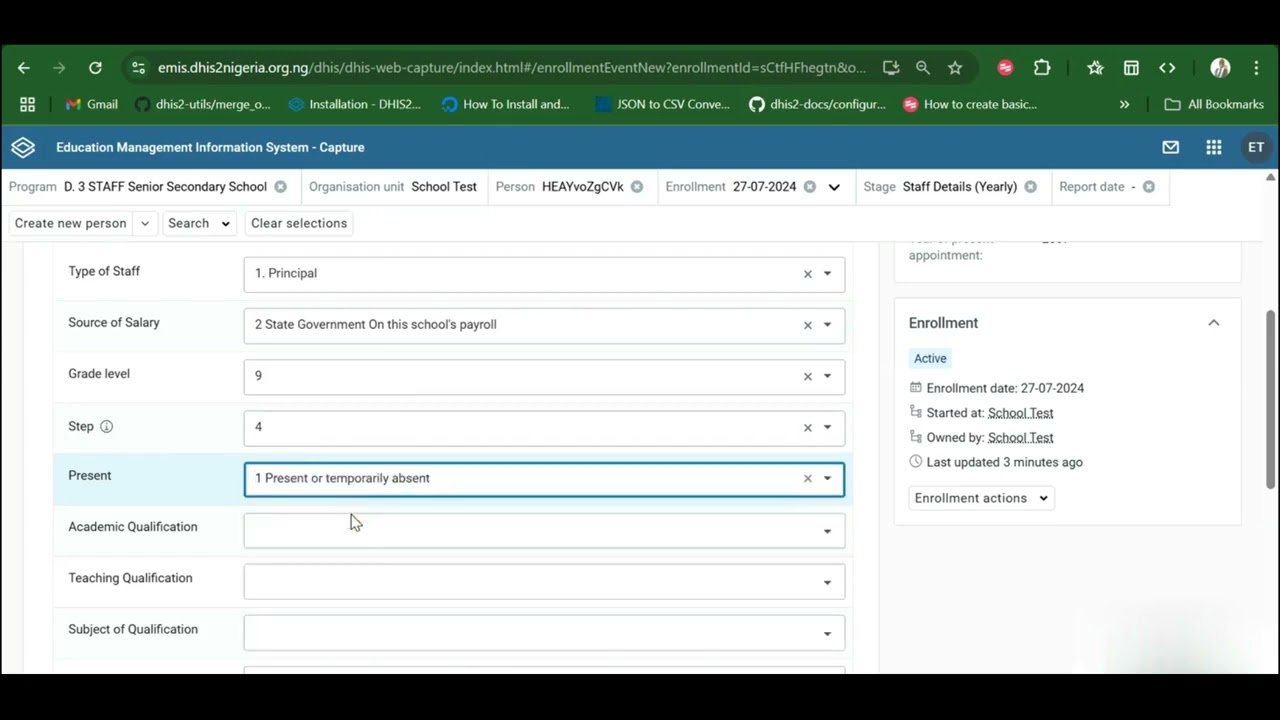Image resolution: width=1280 pixels, height=720 pixels.
Task: Open the zoom magnifier icon in address bar
Action: (x=923, y=68)
